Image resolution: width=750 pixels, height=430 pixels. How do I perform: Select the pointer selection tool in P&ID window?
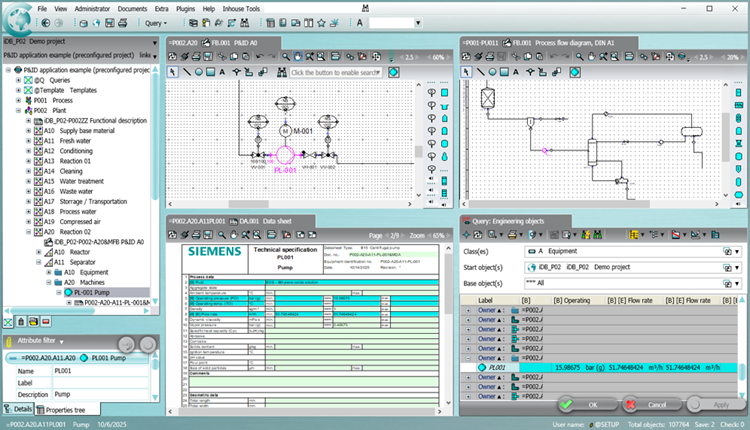click(x=172, y=72)
